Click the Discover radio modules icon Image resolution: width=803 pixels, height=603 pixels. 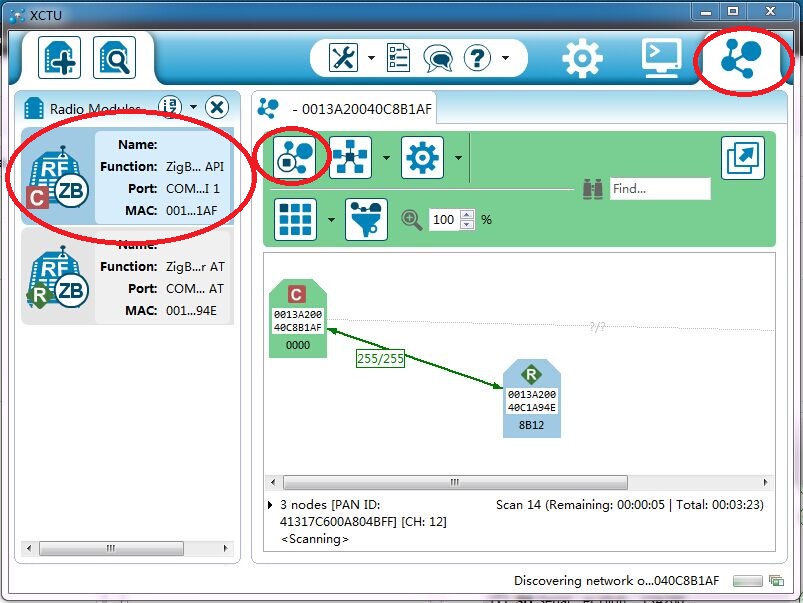(114, 58)
